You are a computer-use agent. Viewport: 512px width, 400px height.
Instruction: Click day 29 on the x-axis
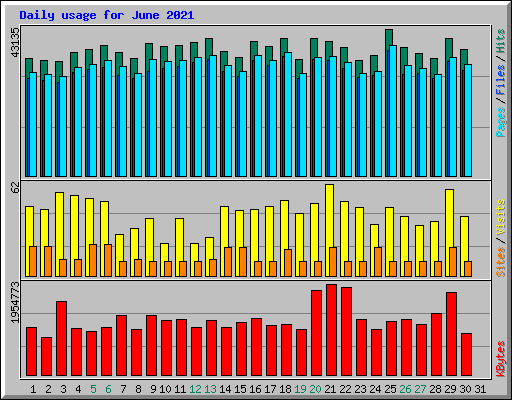click(x=450, y=389)
